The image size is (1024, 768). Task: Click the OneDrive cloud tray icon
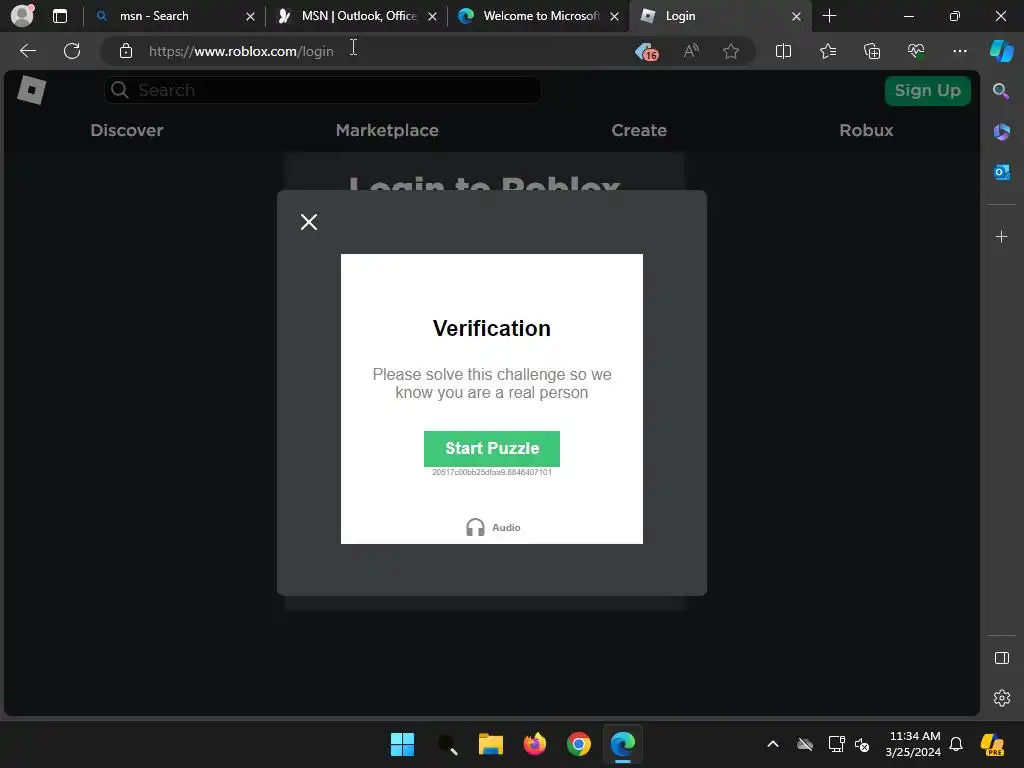pos(805,744)
